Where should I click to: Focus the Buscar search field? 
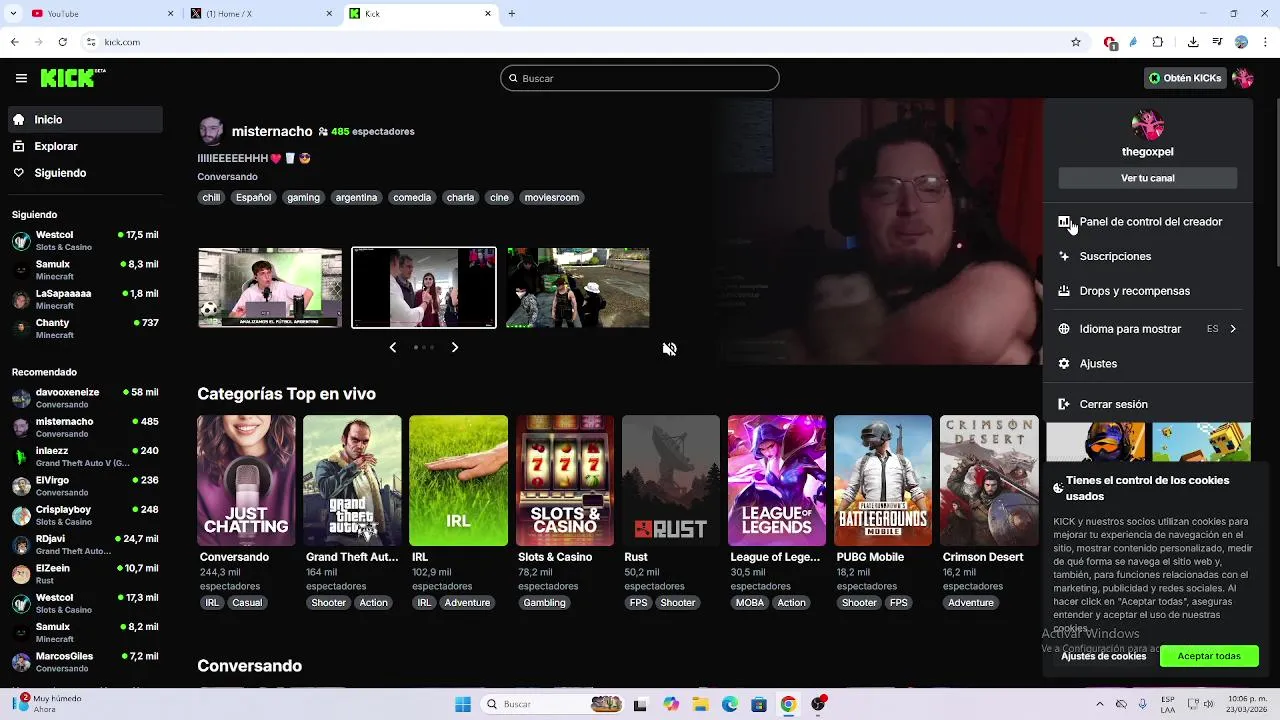pyautogui.click(x=640, y=78)
